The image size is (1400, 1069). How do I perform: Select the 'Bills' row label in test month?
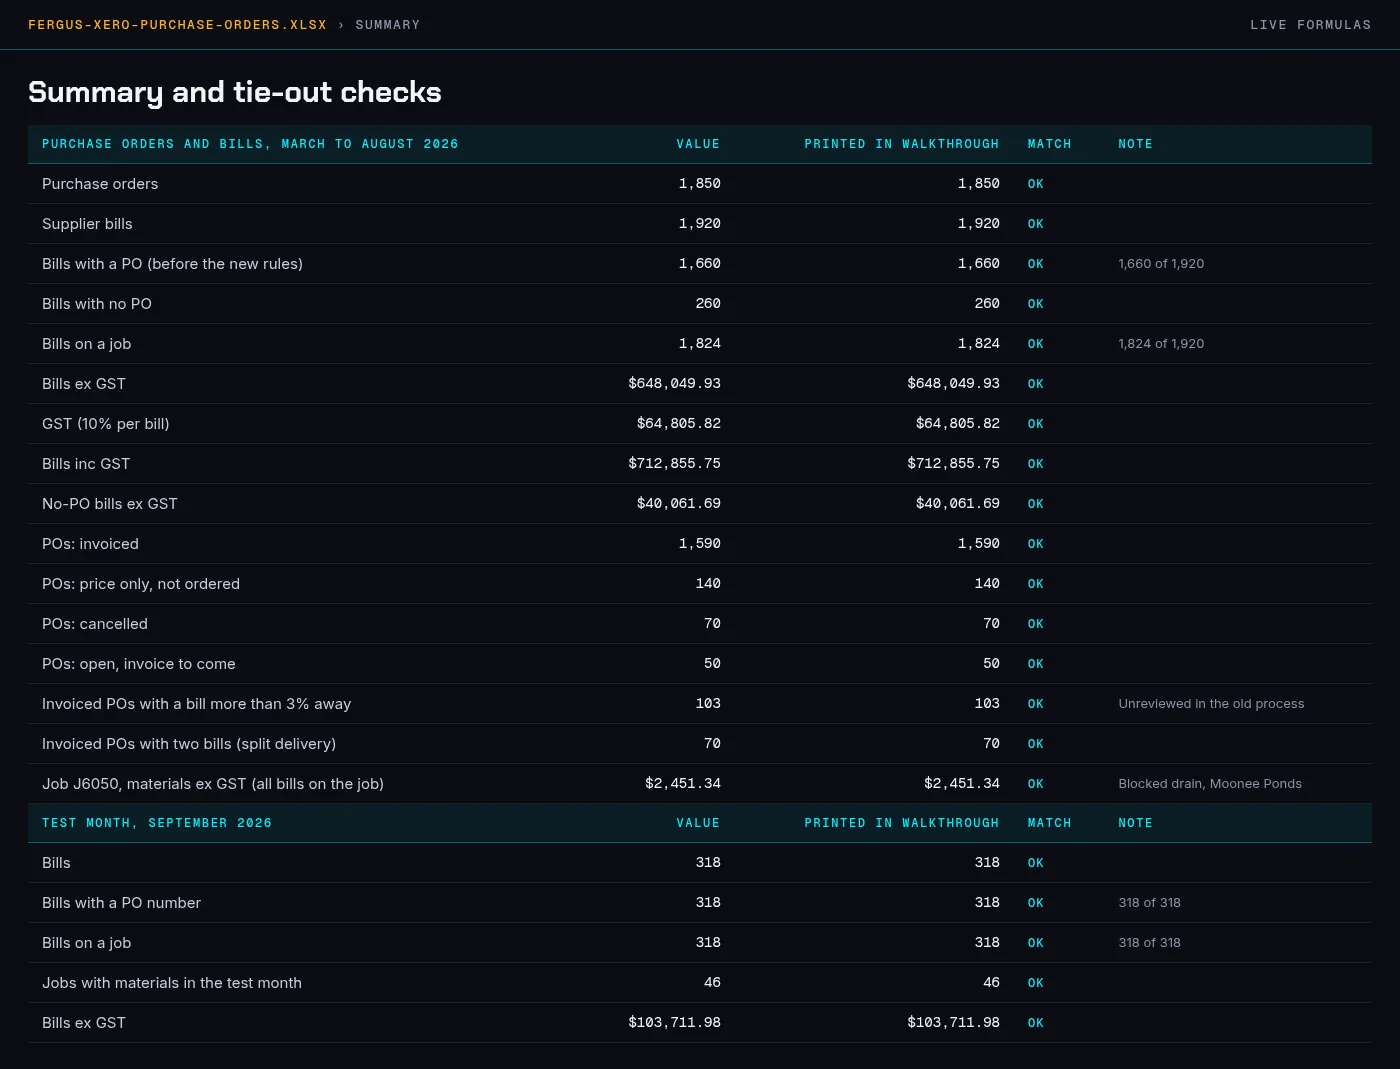pyautogui.click(x=56, y=863)
